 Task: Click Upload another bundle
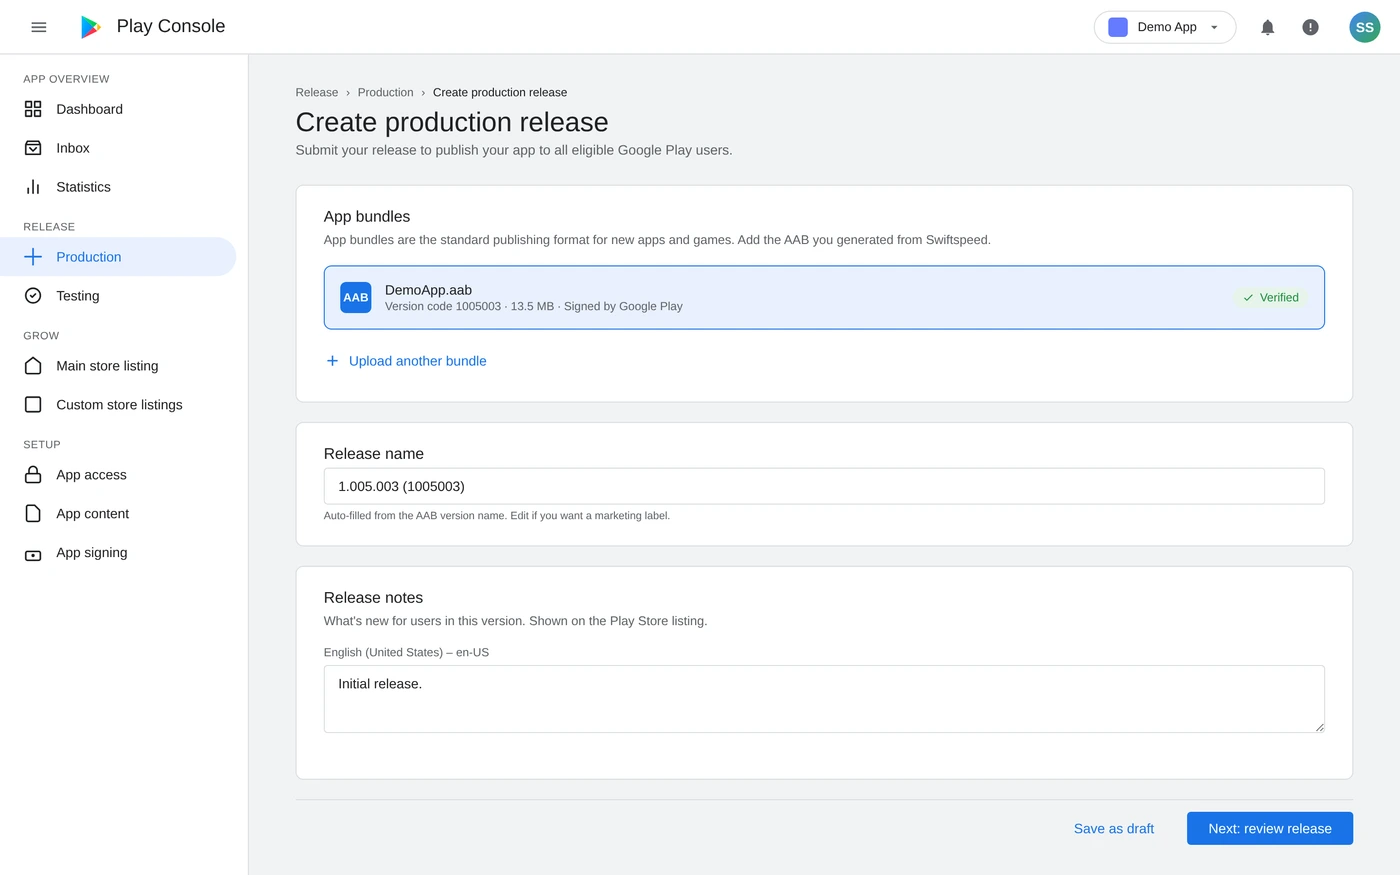417,360
